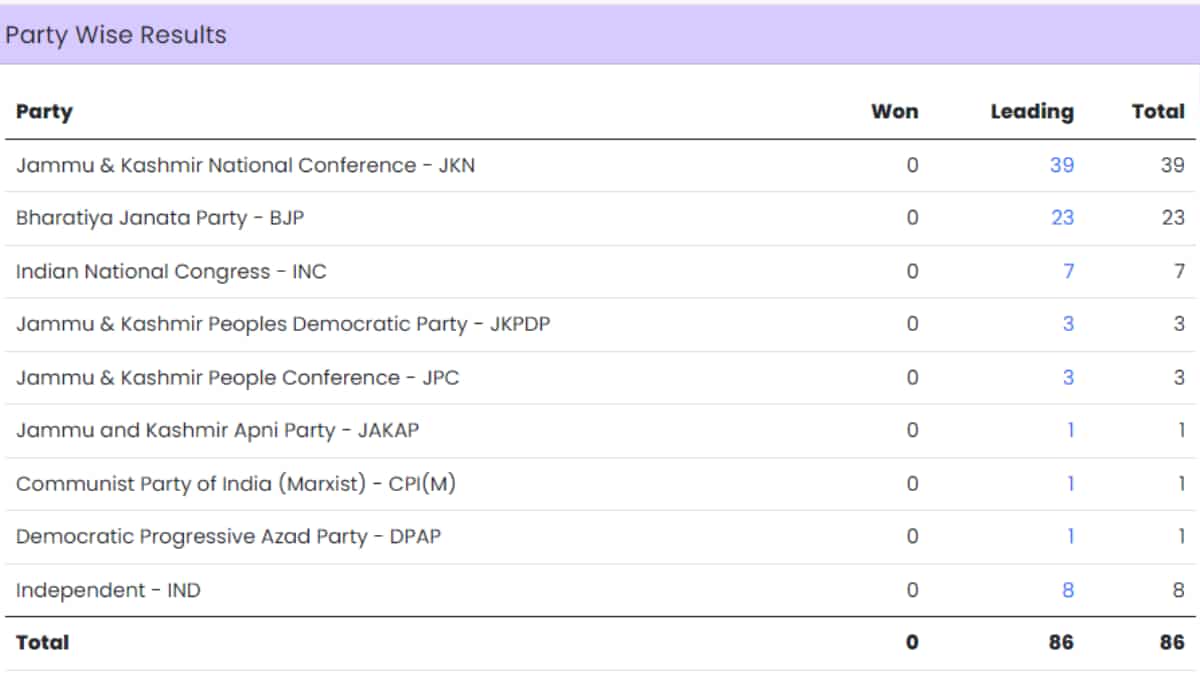Select the Indian National Congress row name
1200x675 pixels.
(x=171, y=271)
